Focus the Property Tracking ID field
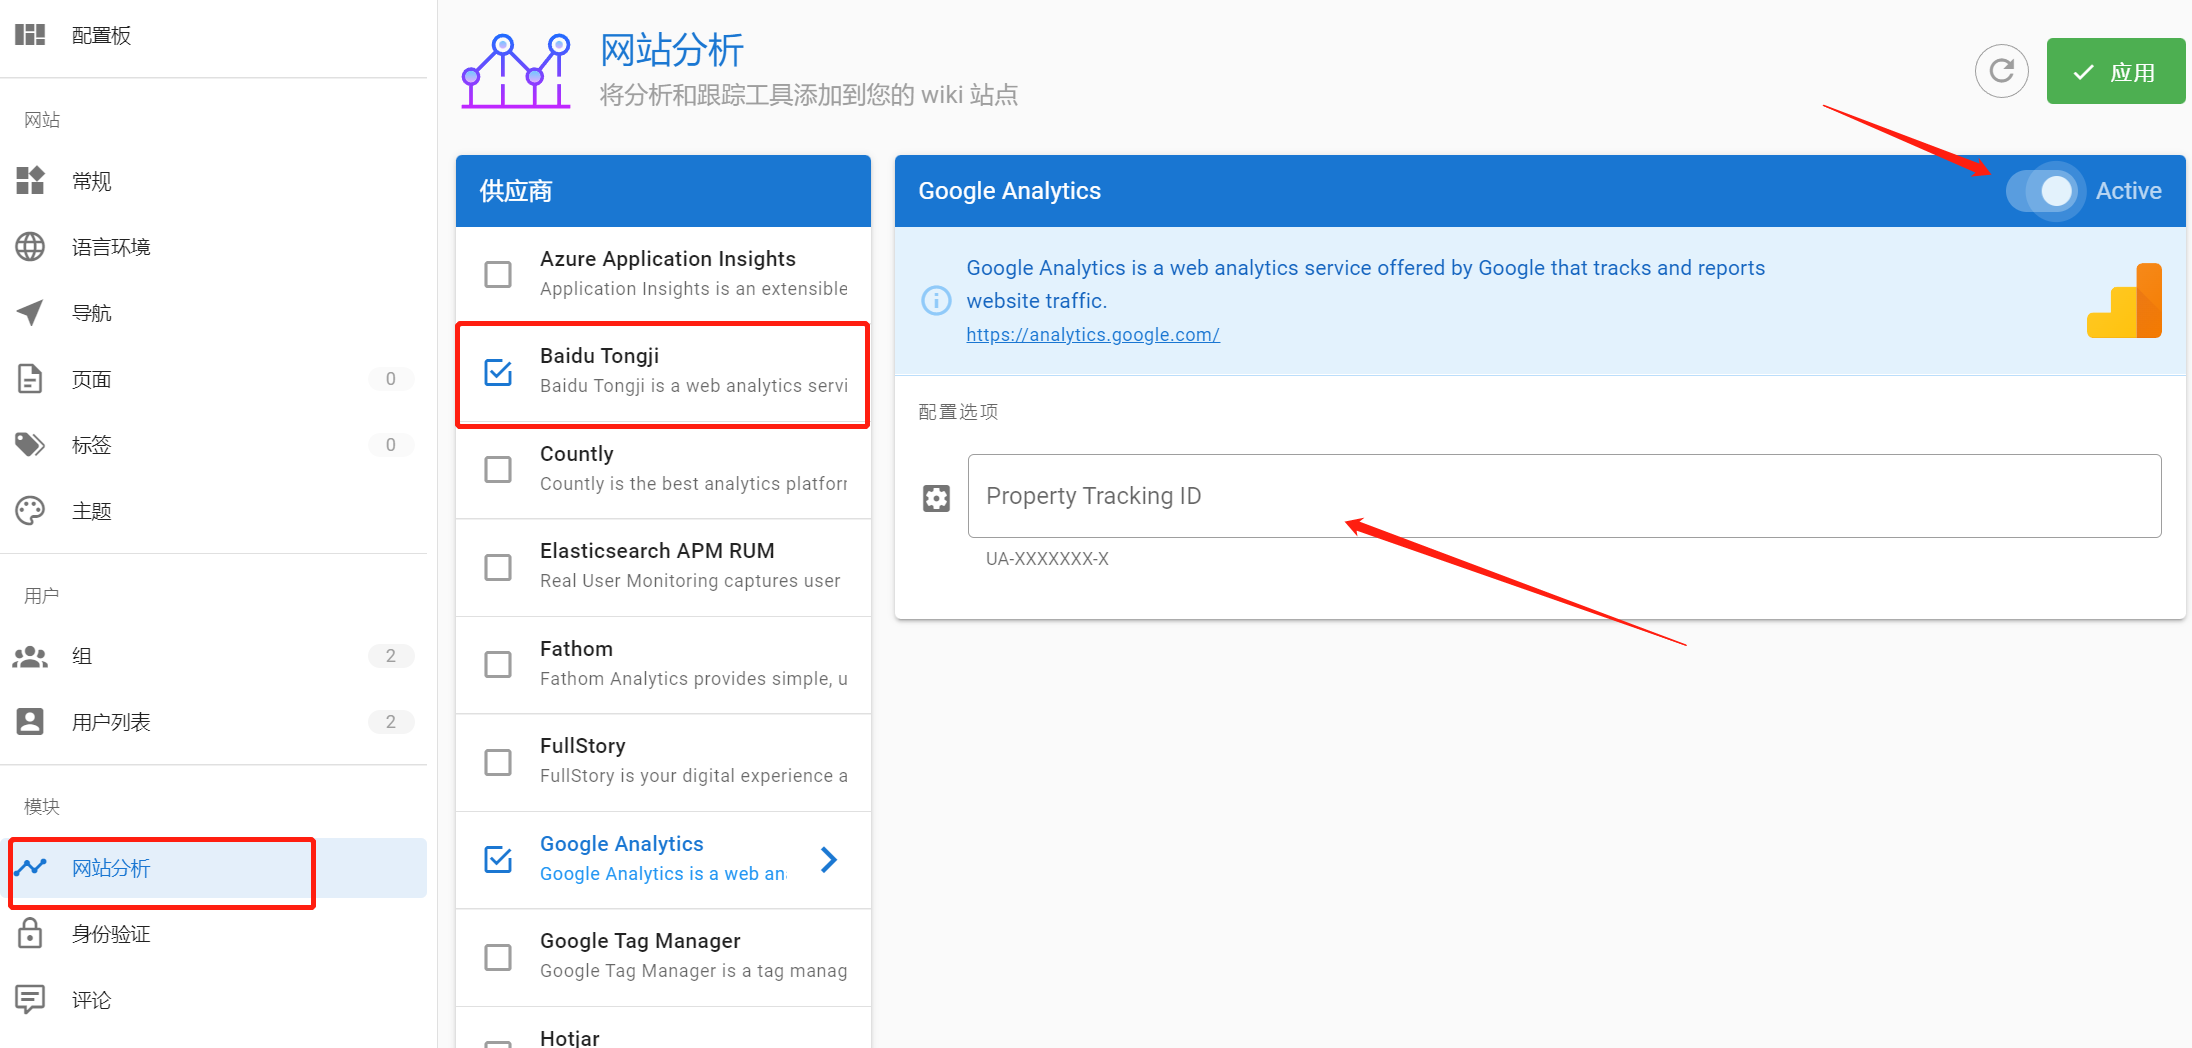The height and width of the screenshot is (1048, 2192). [1564, 496]
